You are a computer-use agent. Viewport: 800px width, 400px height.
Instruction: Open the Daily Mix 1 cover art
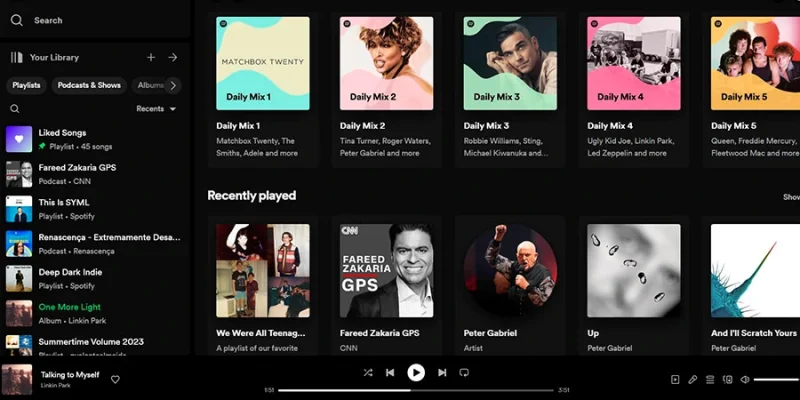click(263, 63)
